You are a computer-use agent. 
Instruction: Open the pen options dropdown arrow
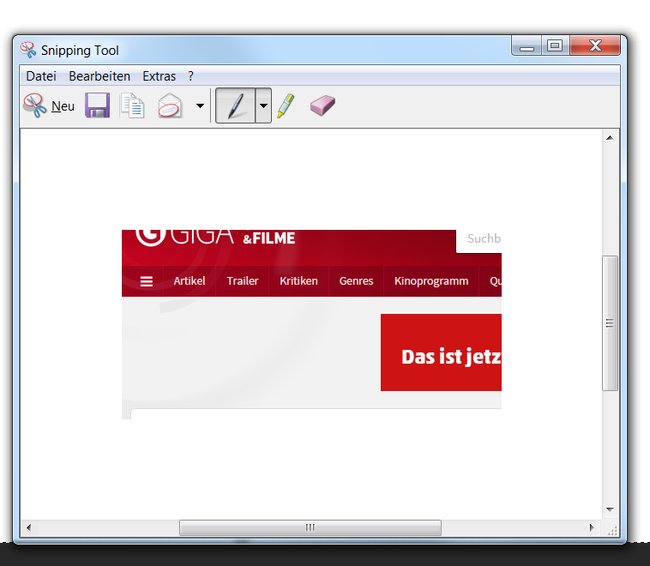263,106
